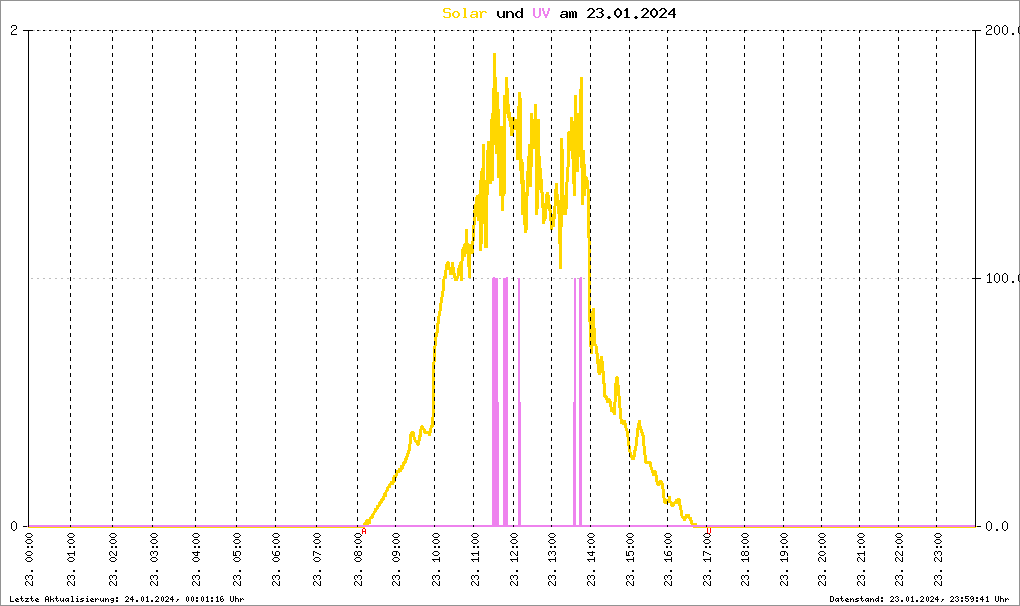Click the right axis label "0.0"
Image resolution: width=1020 pixels, height=606 pixels.
997,526
